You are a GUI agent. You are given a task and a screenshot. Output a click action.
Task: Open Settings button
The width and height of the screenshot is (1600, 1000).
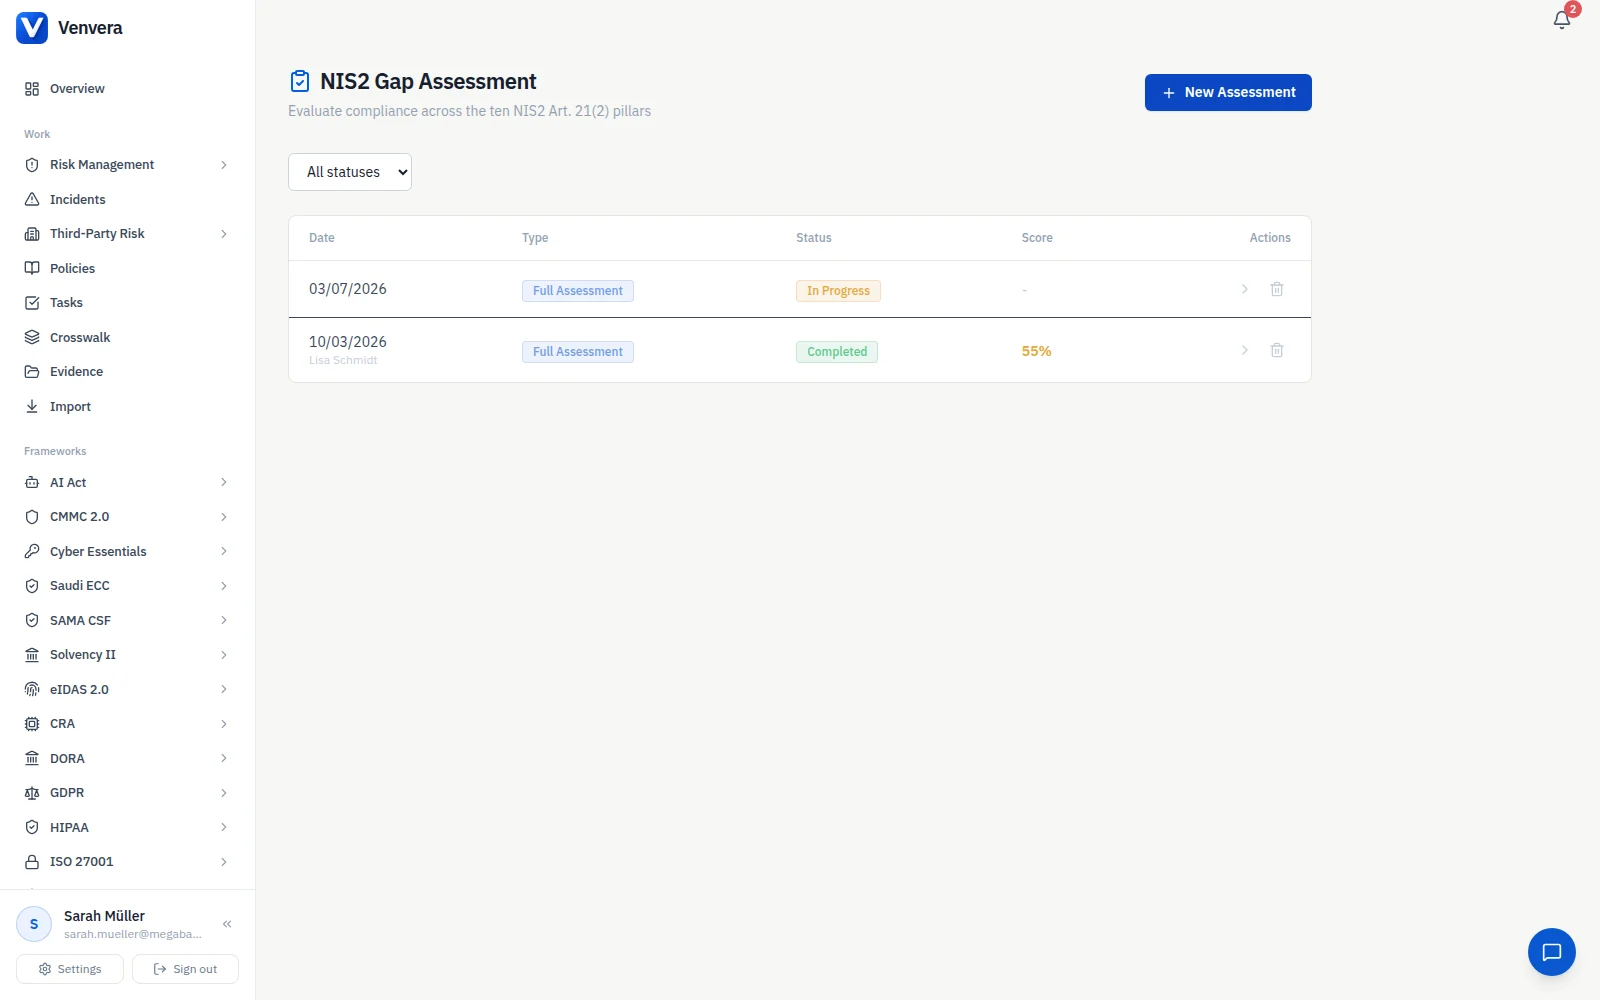point(70,969)
